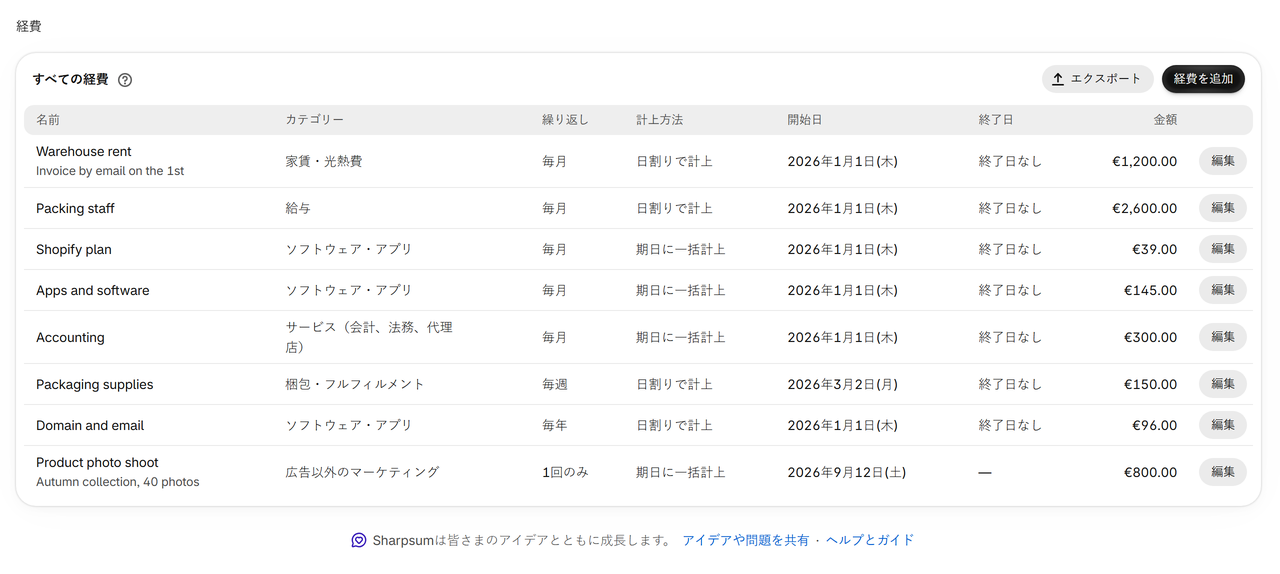Viewport: 1280px width, 574px height.
Task: Click the 開始日 column header
Action: coord(805,120)
